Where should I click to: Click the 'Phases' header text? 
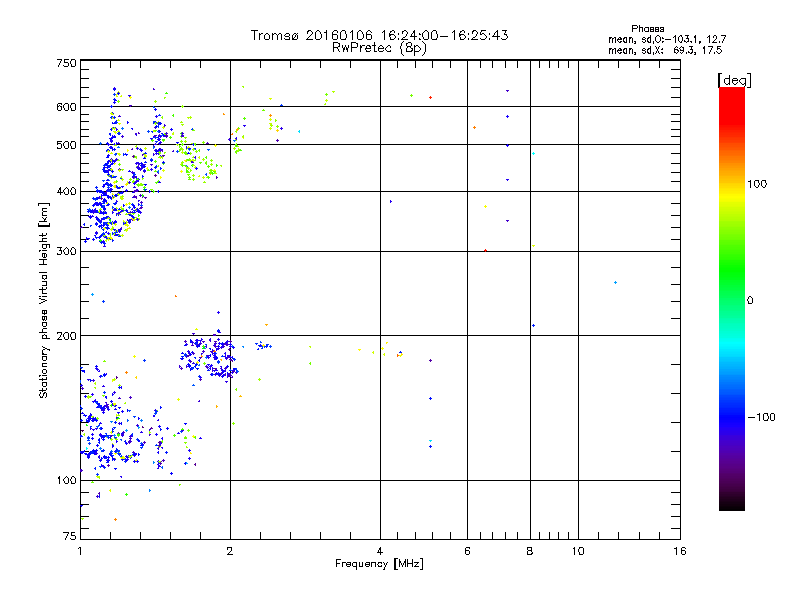[647, 29]
